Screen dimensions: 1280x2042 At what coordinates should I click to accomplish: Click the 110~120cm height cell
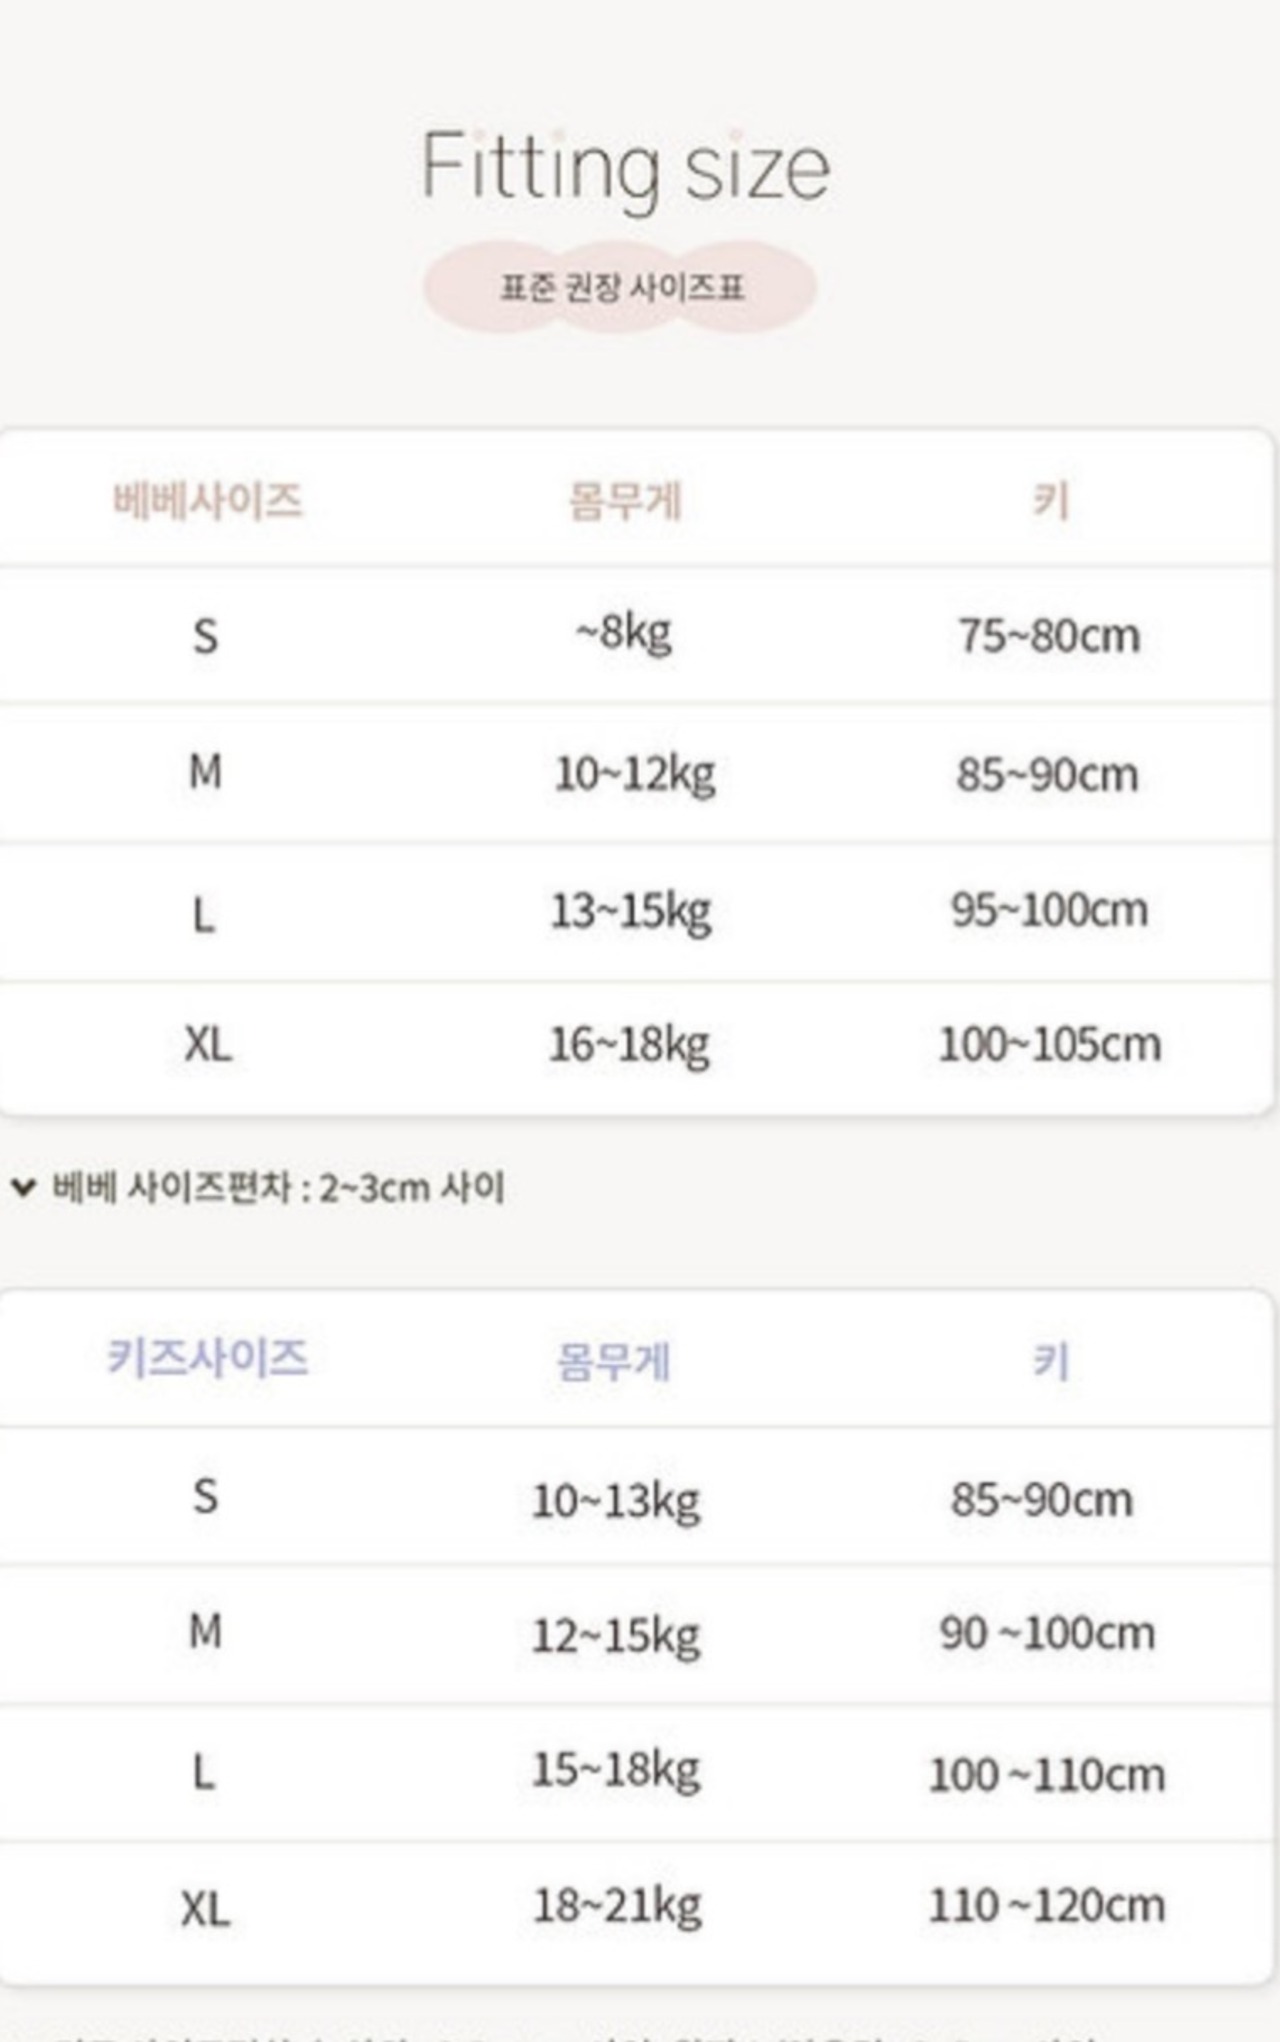point(1047,1906)
